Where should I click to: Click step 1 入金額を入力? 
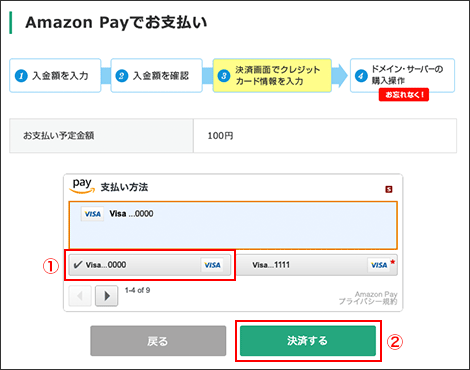(55, 76)
